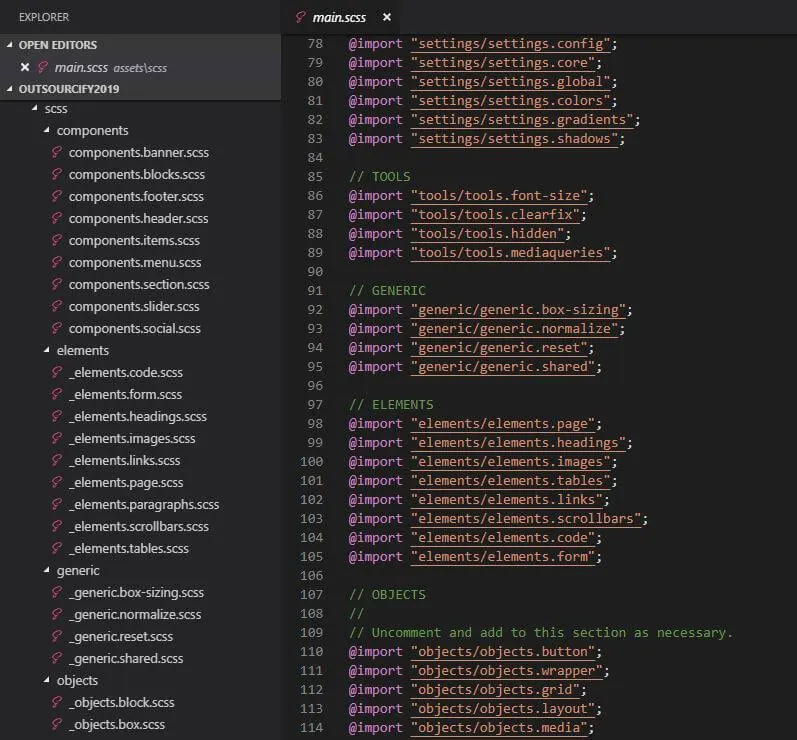Viewport: 797px width, 740px height.
Task: Open file name _elements.scrollbars.scss
Action: [139, 527]
